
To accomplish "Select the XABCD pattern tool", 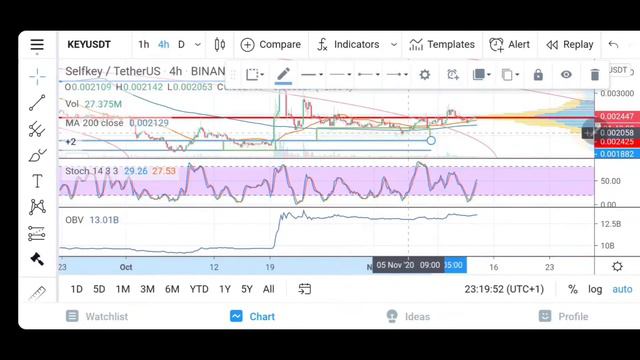I will point(37,207).
